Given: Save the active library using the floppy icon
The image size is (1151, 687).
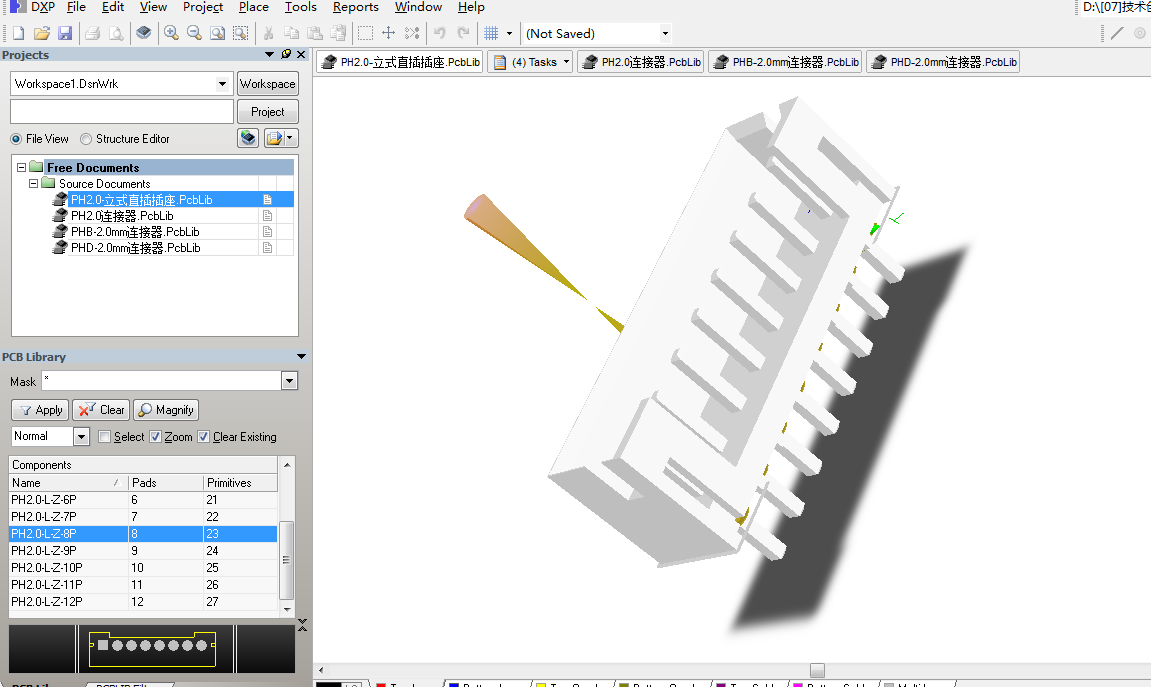Looking at the screenshot, I should (65, 33).
